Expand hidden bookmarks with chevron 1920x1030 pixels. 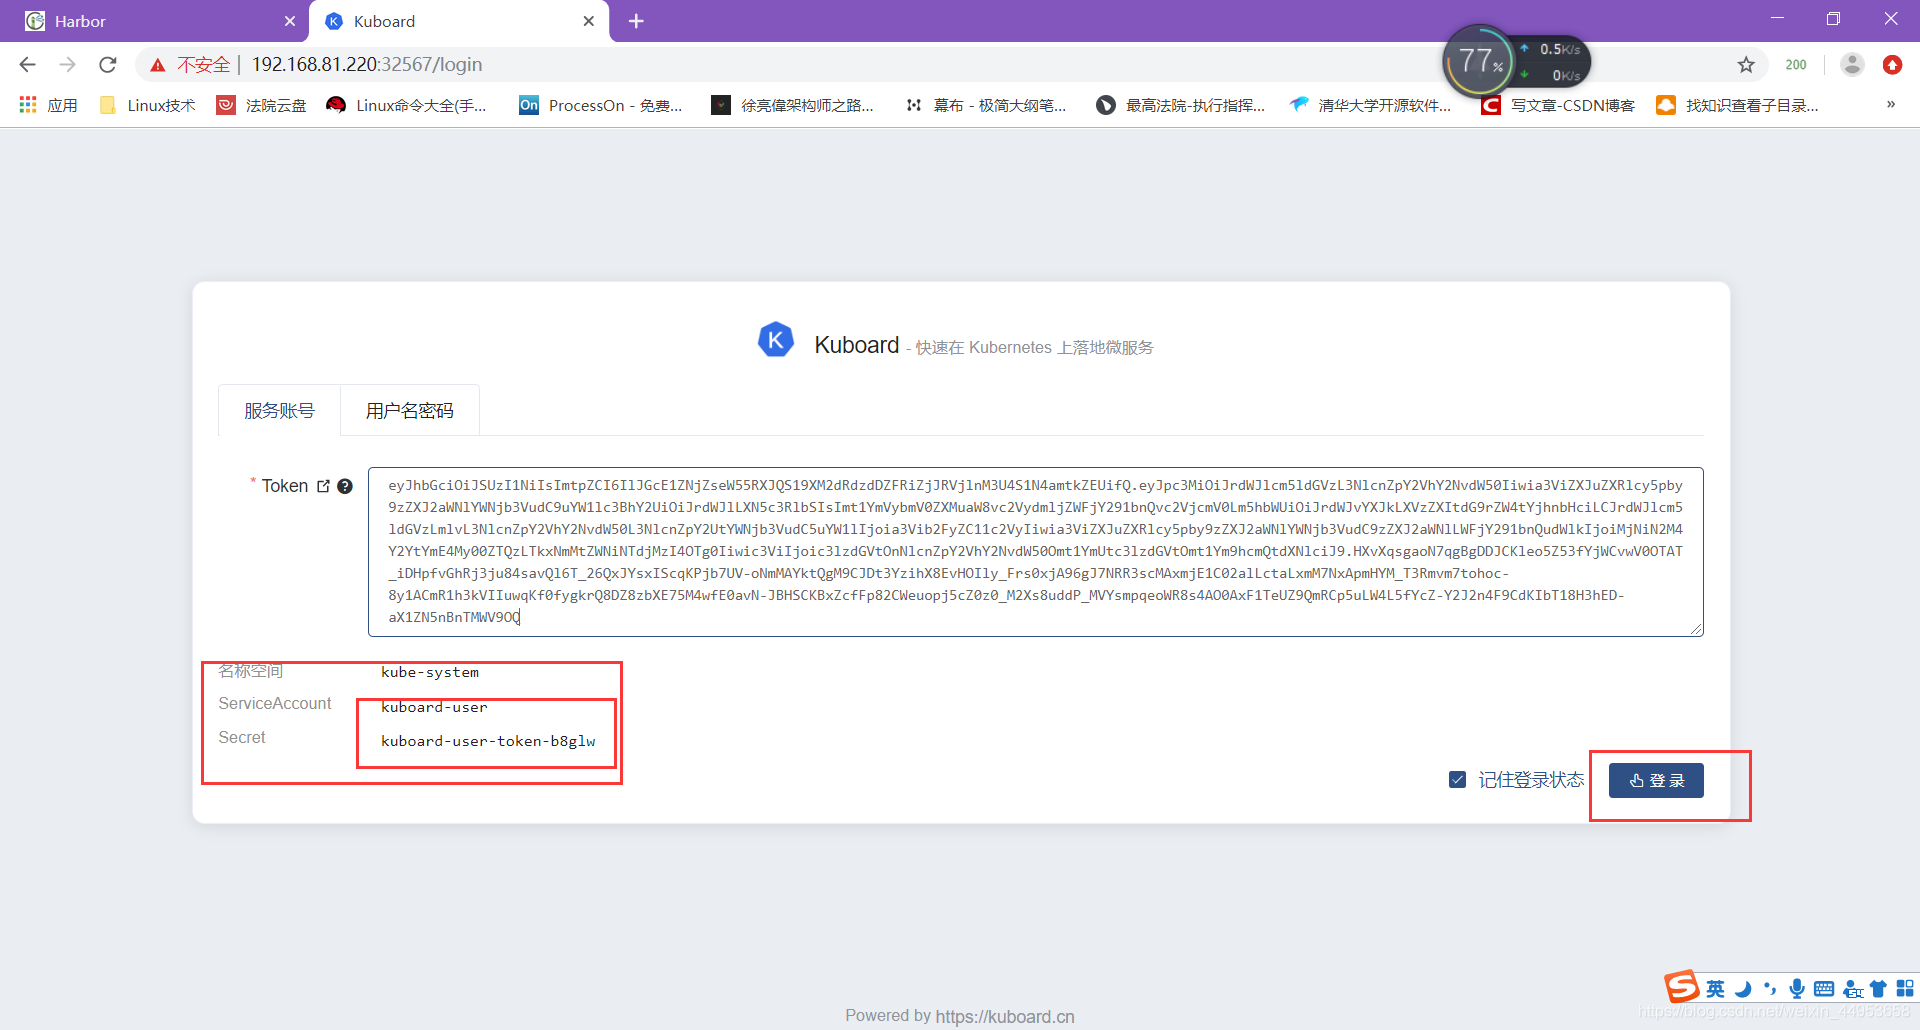(x=1891, y=105)
